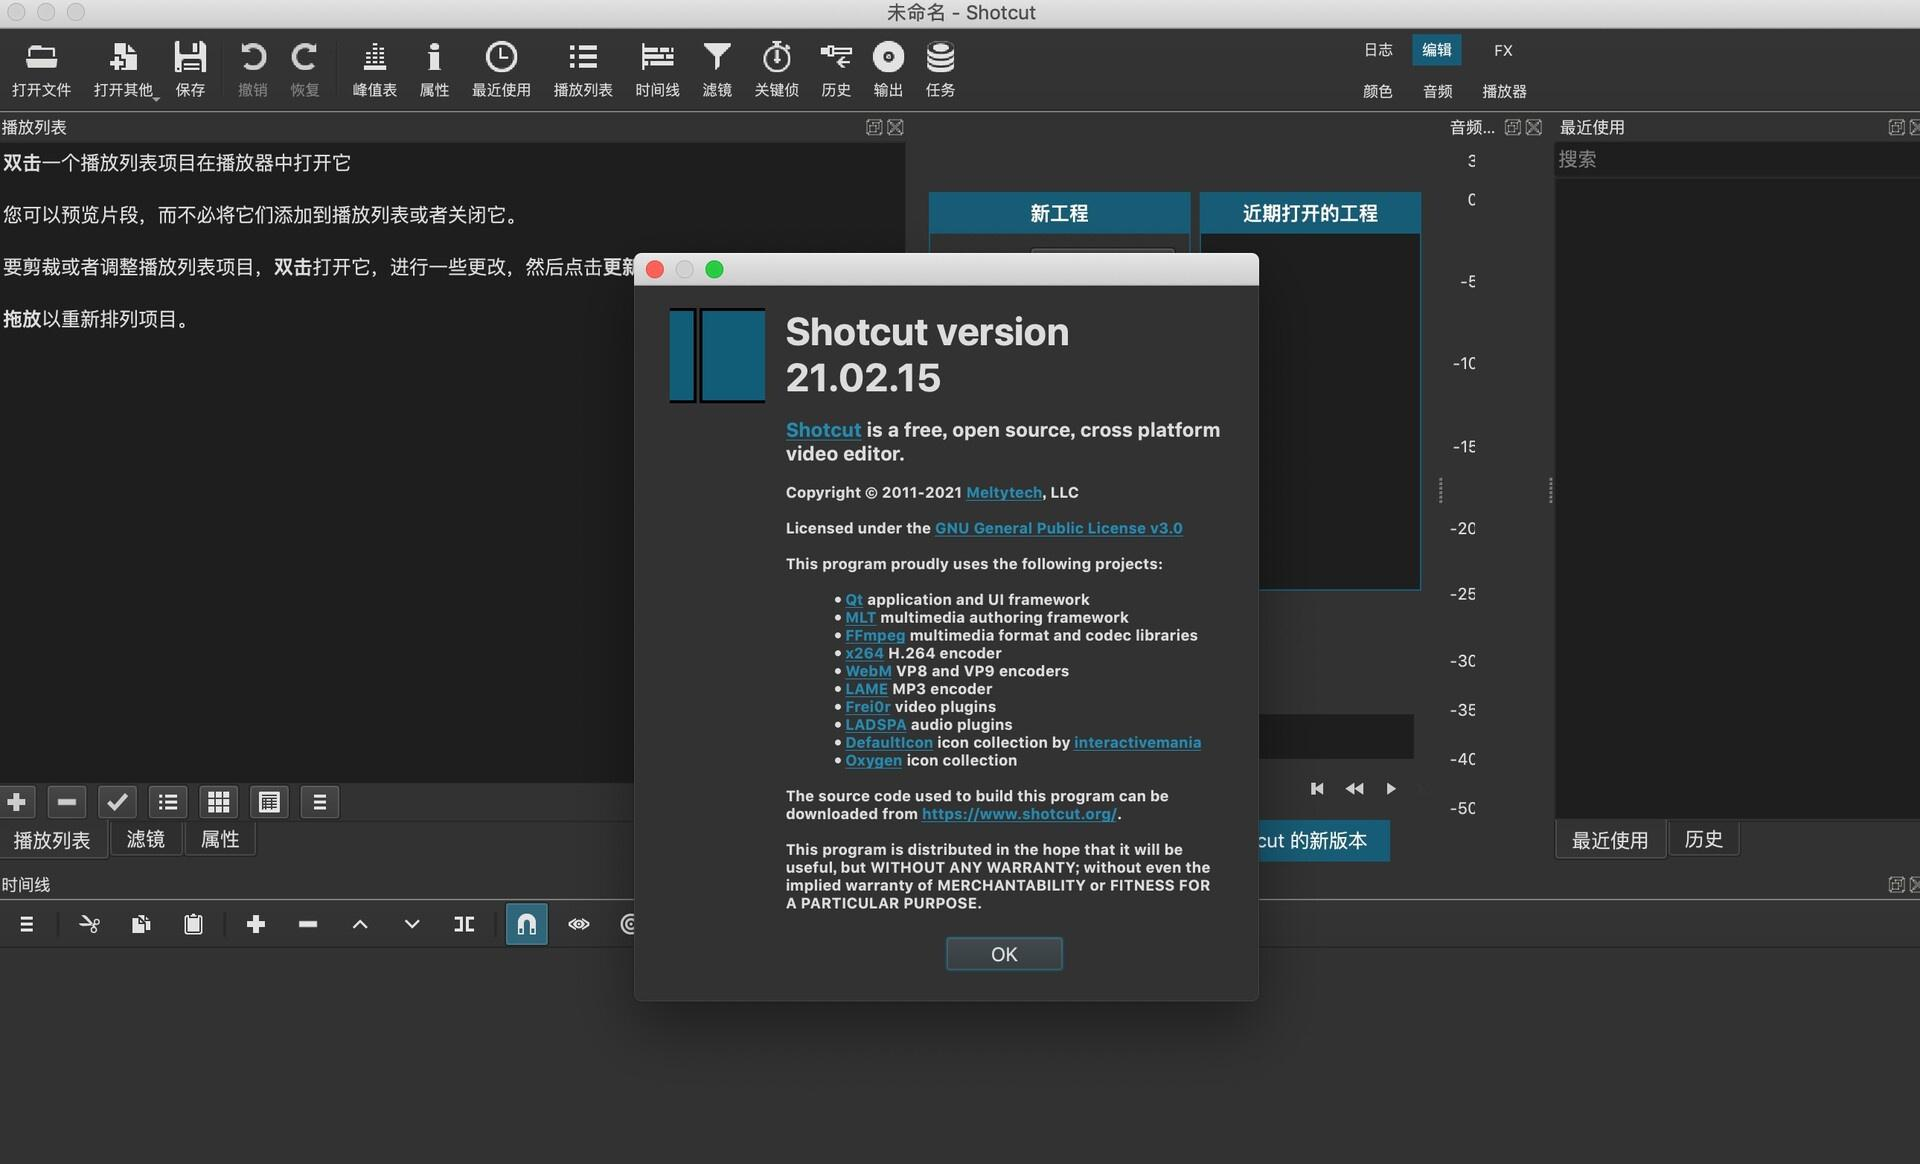Click the 打开其他 toolbar button
Viewport: 1920px width, 1164px height.
(x=124, y=69)
